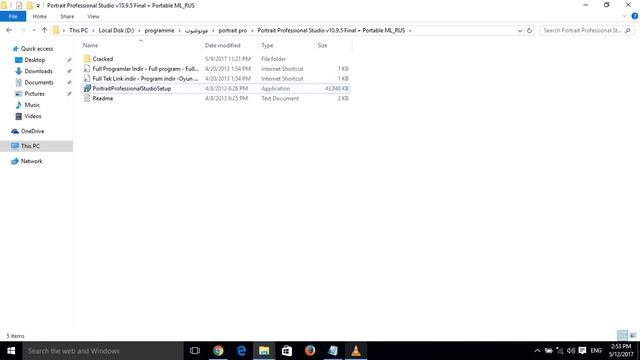Switch to Large icons view
The image size is (640, 360).
(x=633, y=336)
